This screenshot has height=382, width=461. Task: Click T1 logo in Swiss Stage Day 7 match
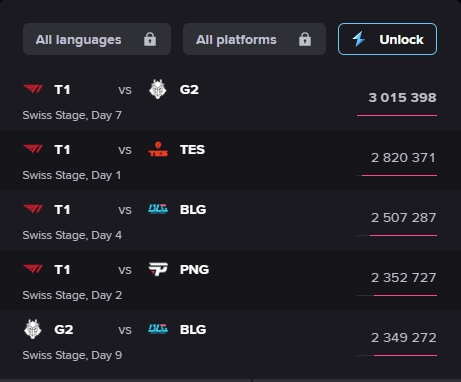click(33, 89)
